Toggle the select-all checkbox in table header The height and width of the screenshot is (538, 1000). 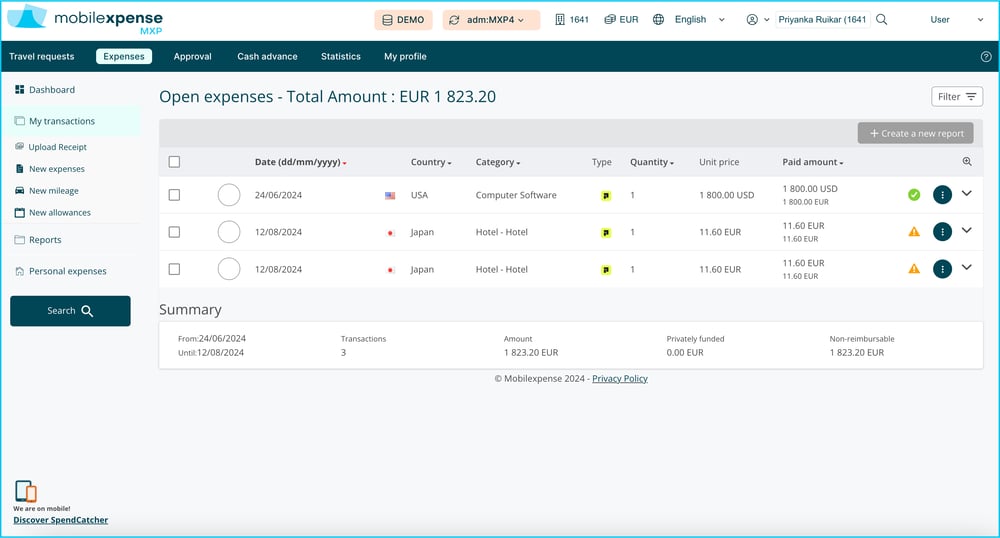click(x=175, y=162)
